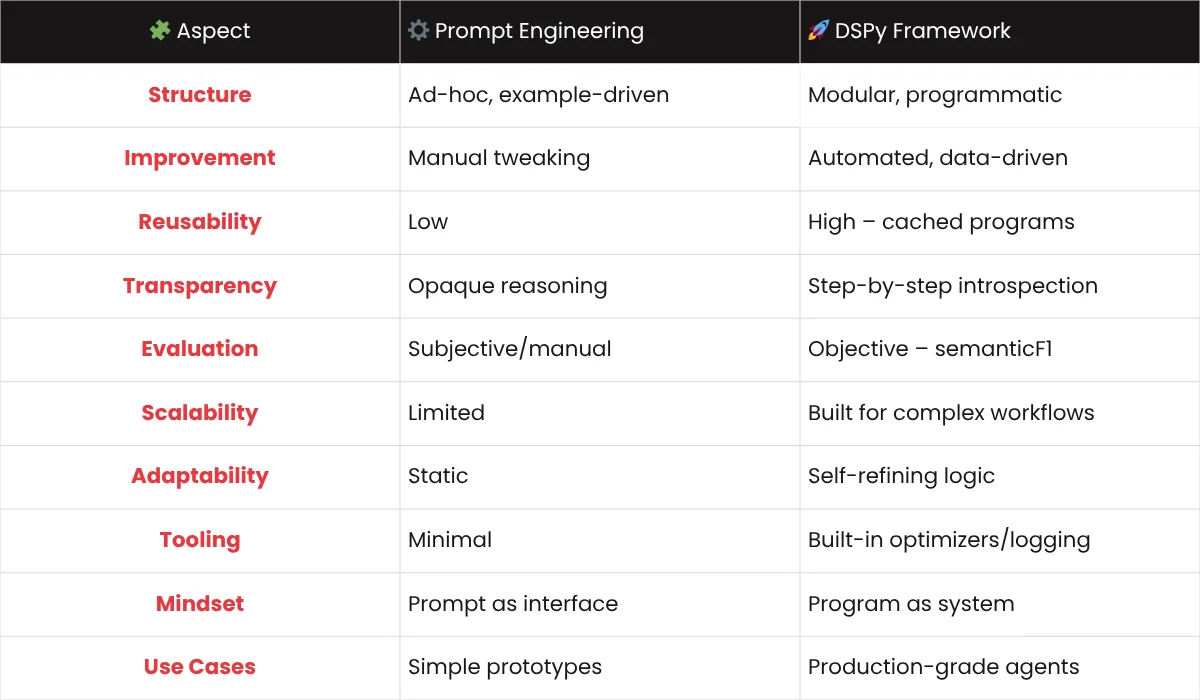Click the gear icon beside Prompt Engineering

point(418,31)
